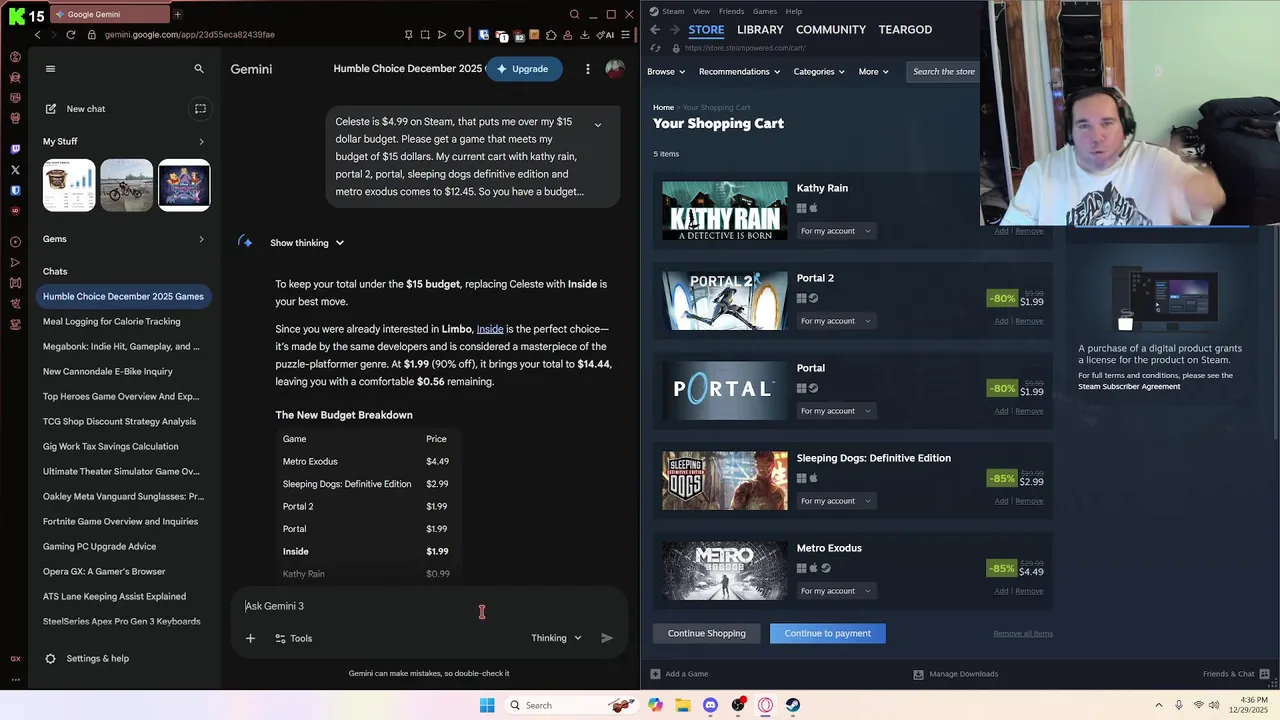This screenshot has height=720, width=1280.
Task: Click Home breadcrumb link in Steam
Action: (663, 107)
